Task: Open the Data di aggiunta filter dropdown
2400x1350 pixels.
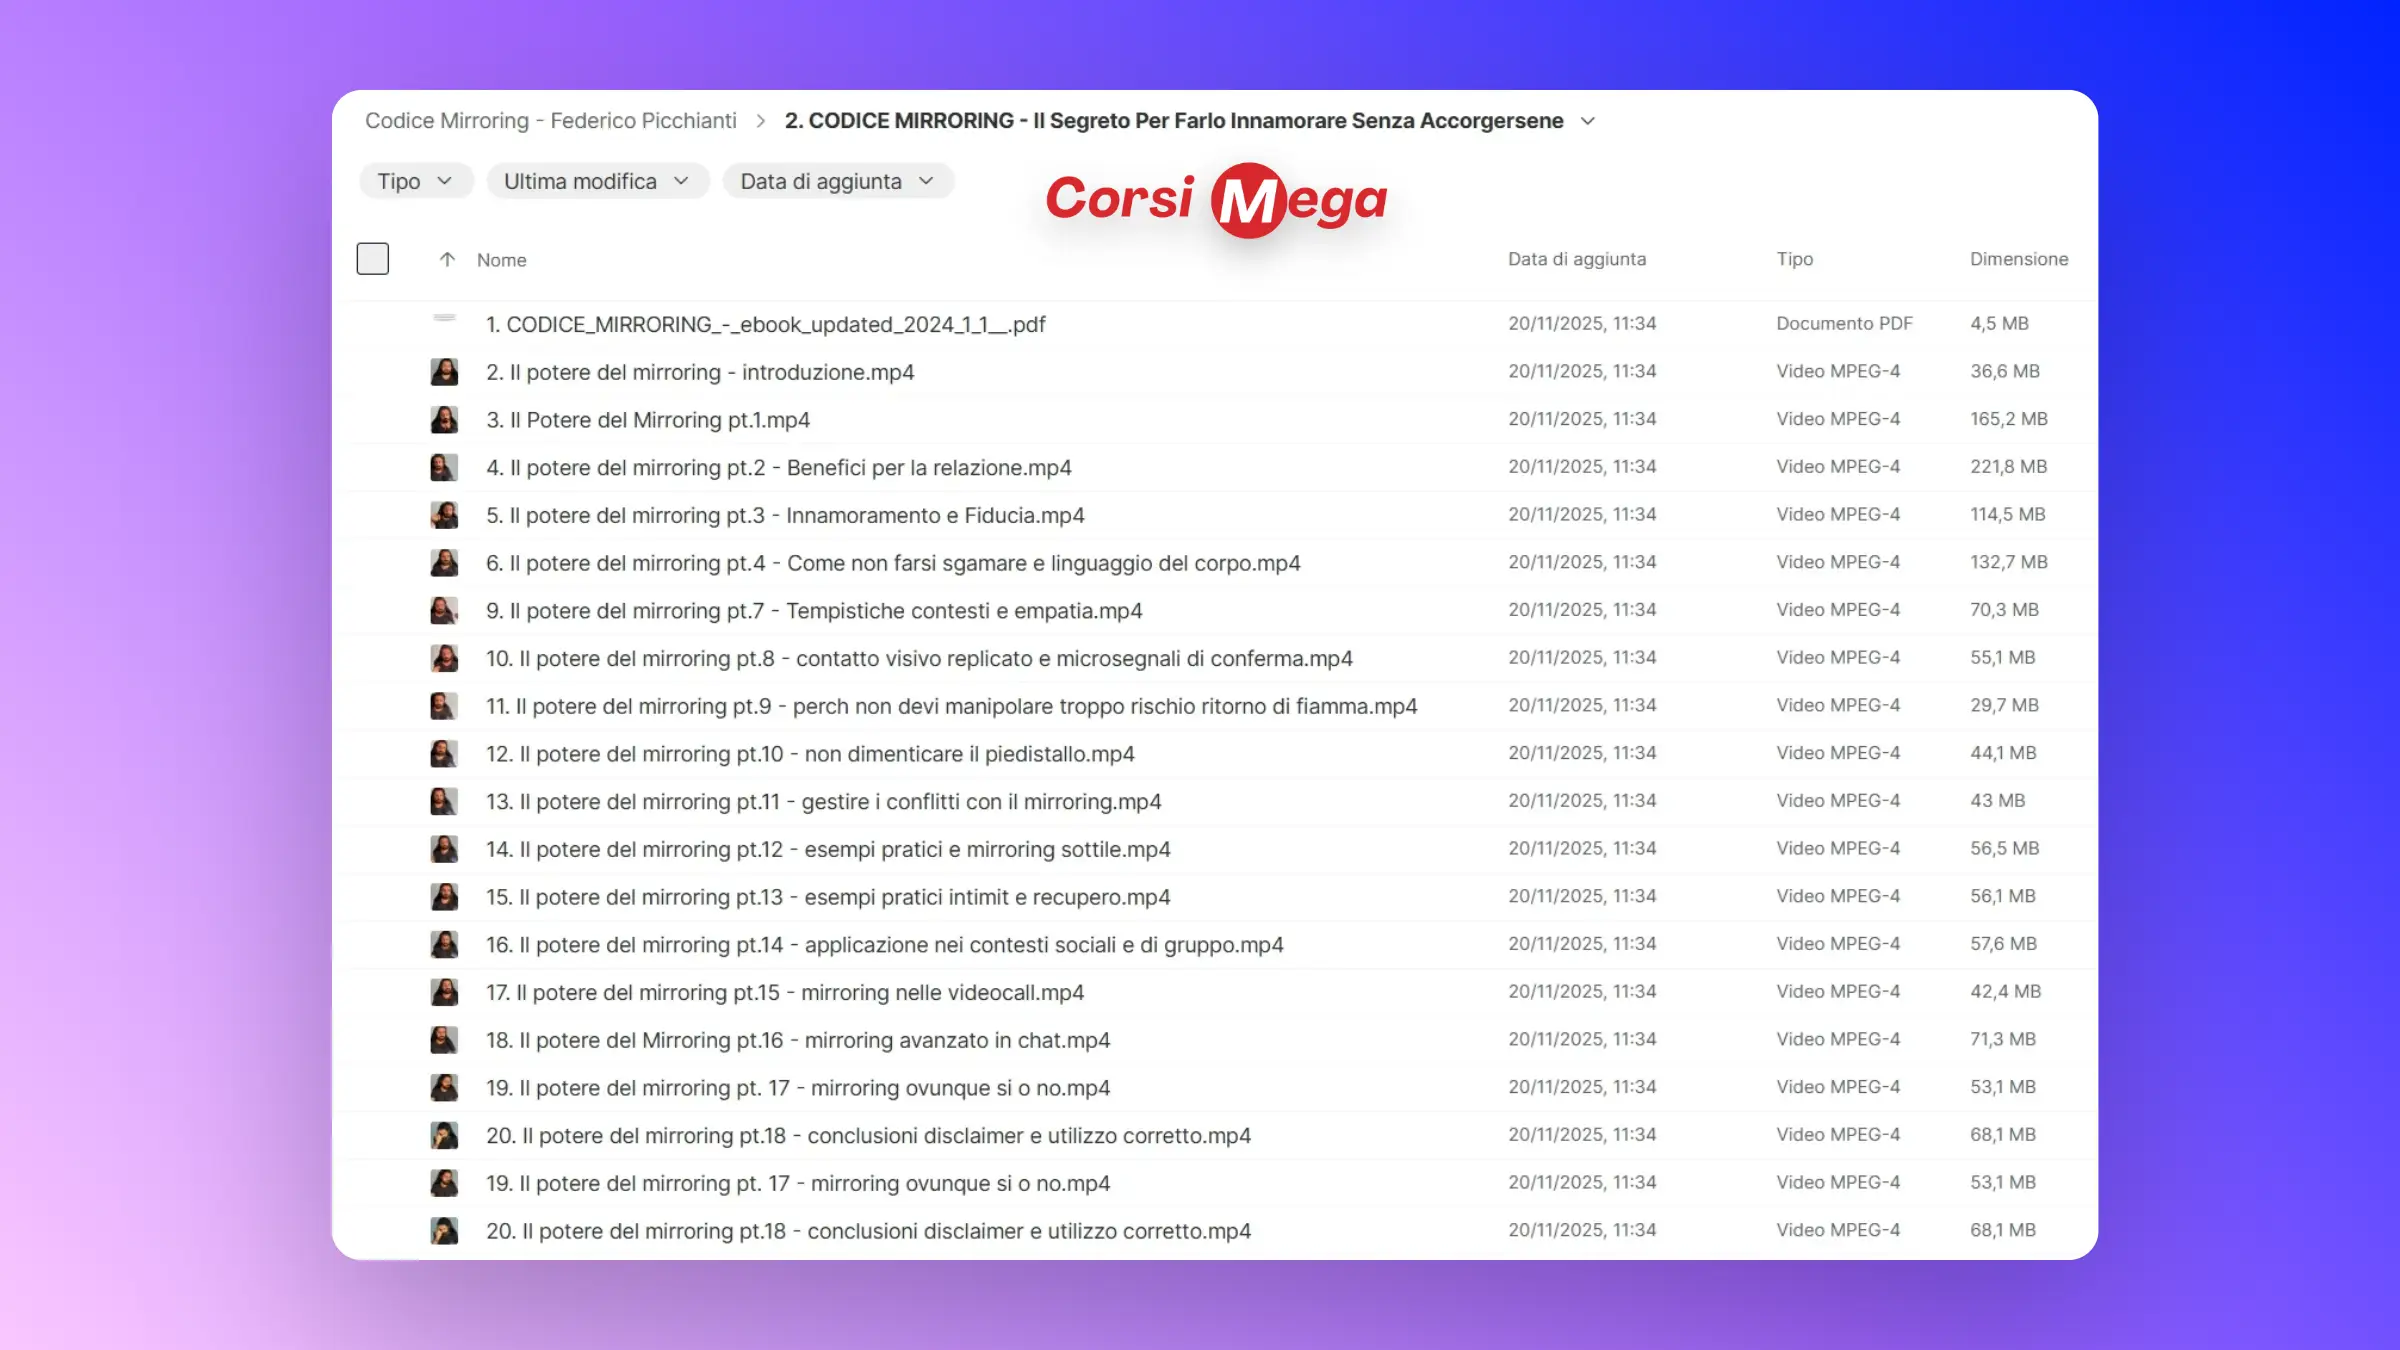Action: click(837, 181)
